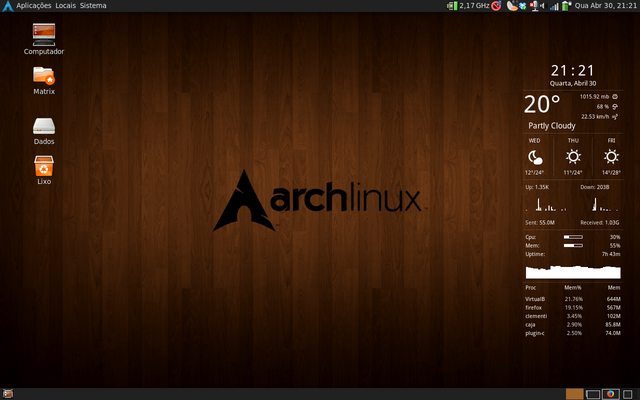Click the THU forecast sun icon
Image resolution: width=640 pixels, height=400 pixels.
click(573, 157)
